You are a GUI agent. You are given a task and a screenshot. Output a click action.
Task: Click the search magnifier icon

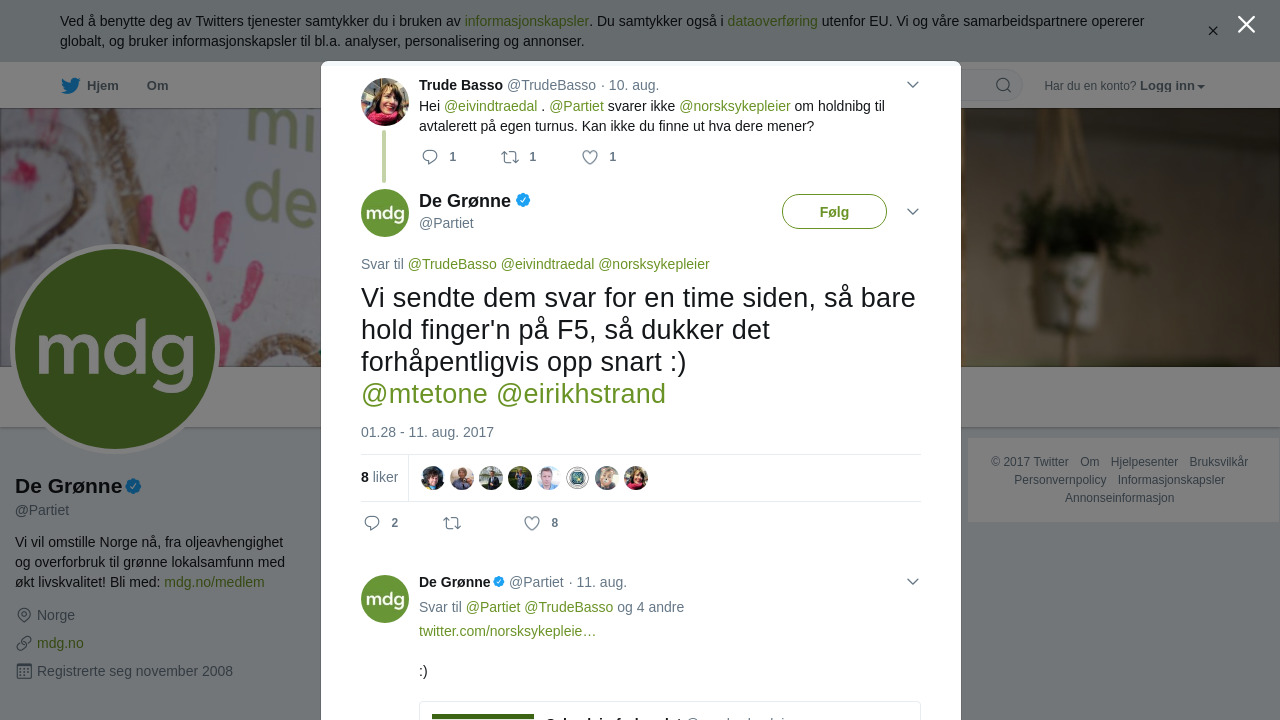click(x=1003, y=86)
